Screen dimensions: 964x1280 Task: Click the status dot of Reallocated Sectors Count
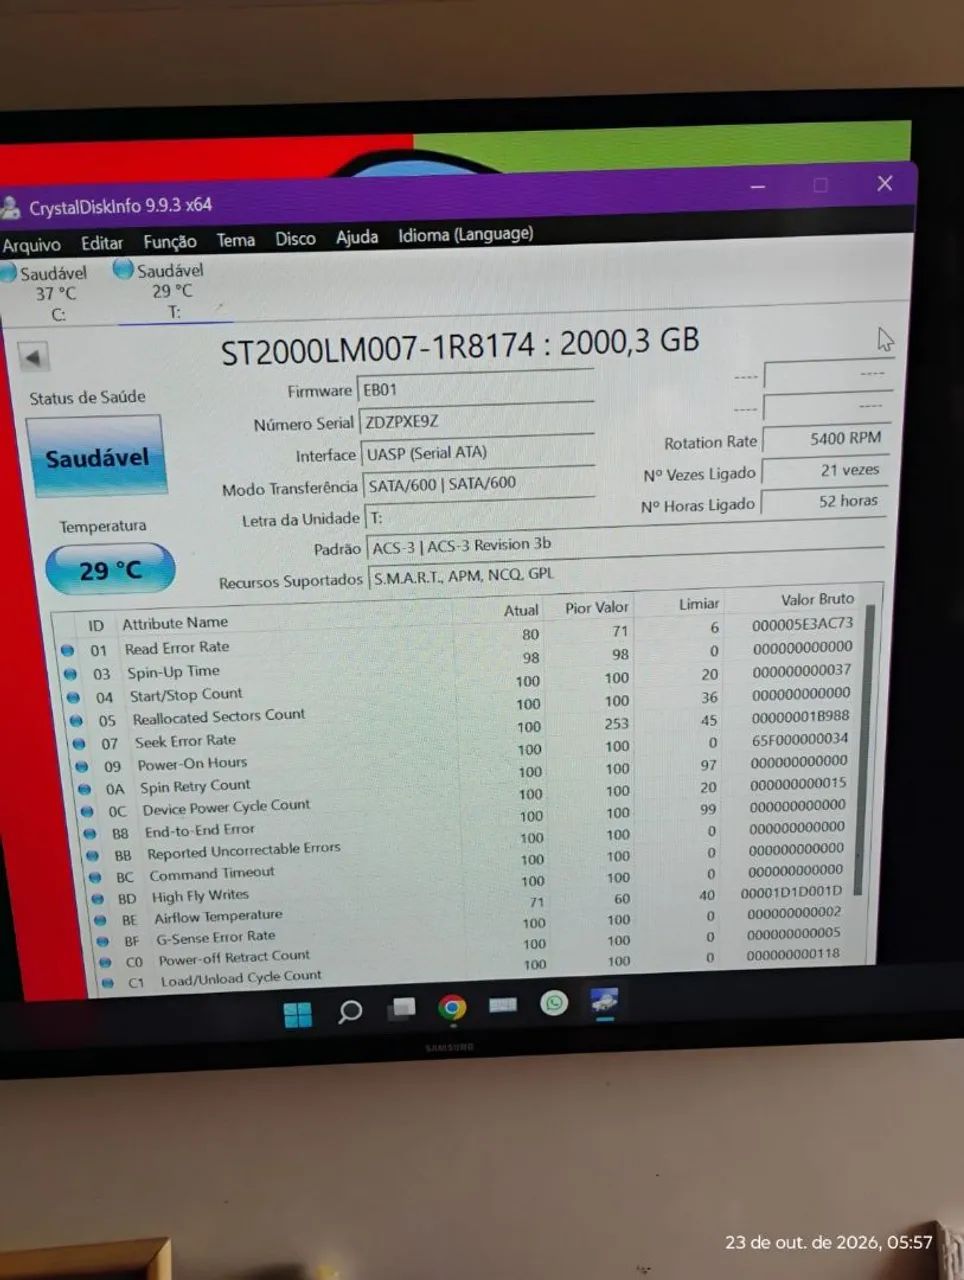pyautogui.click(x=76, y=720)
